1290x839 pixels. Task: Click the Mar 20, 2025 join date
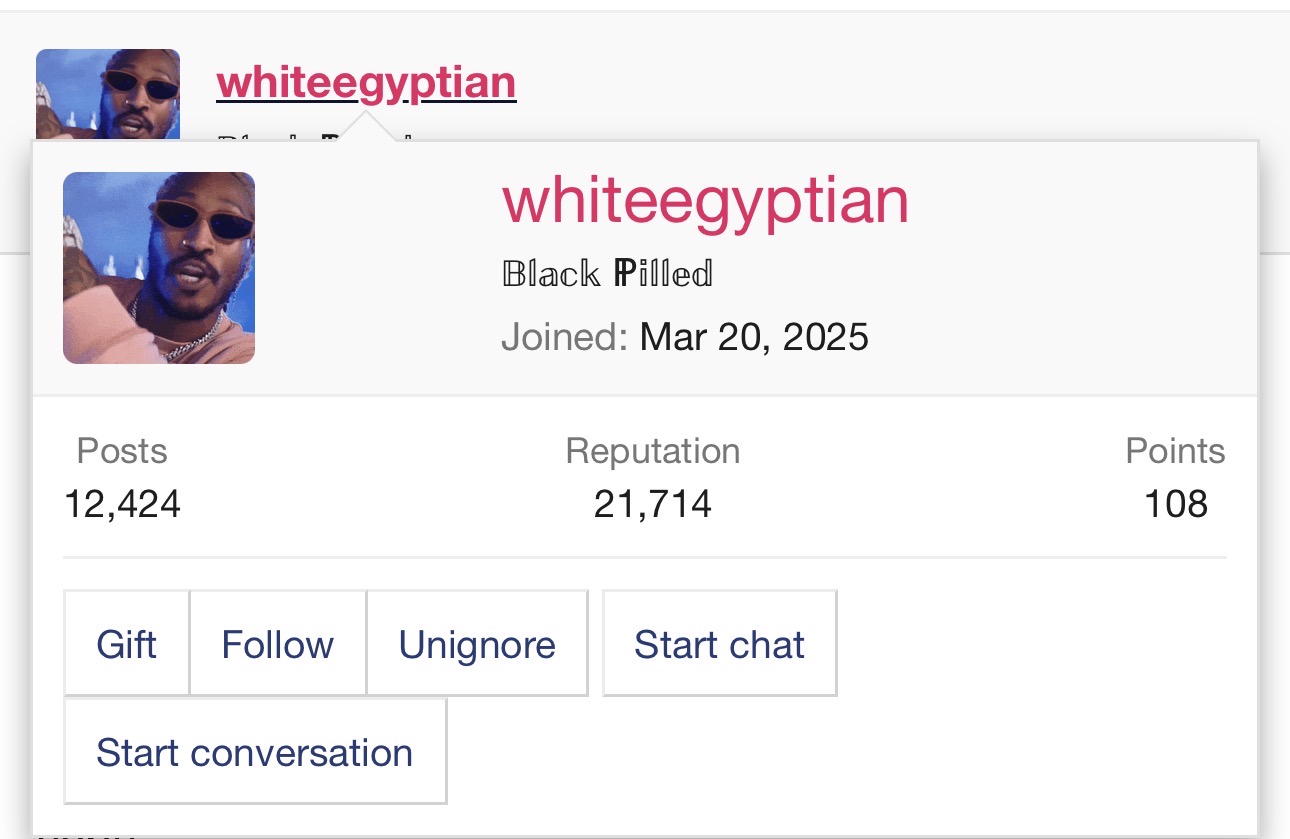[x=754, y=337]
